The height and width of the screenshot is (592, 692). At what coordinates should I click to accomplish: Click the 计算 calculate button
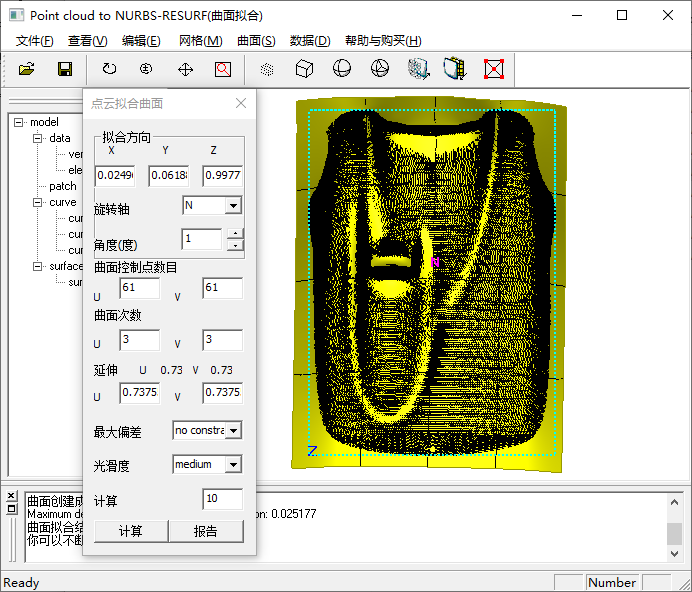(130, 531)
